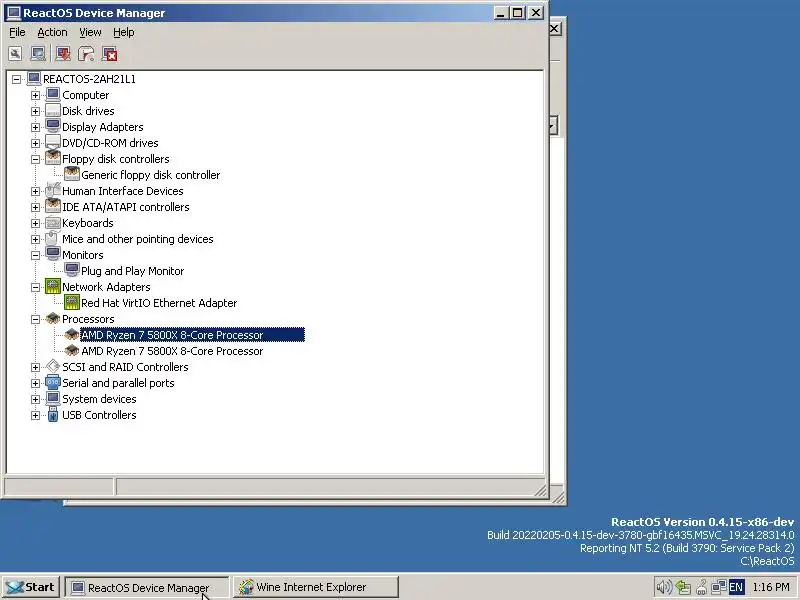Click the DVD/CD-ROM drives icon

point(53,142)
